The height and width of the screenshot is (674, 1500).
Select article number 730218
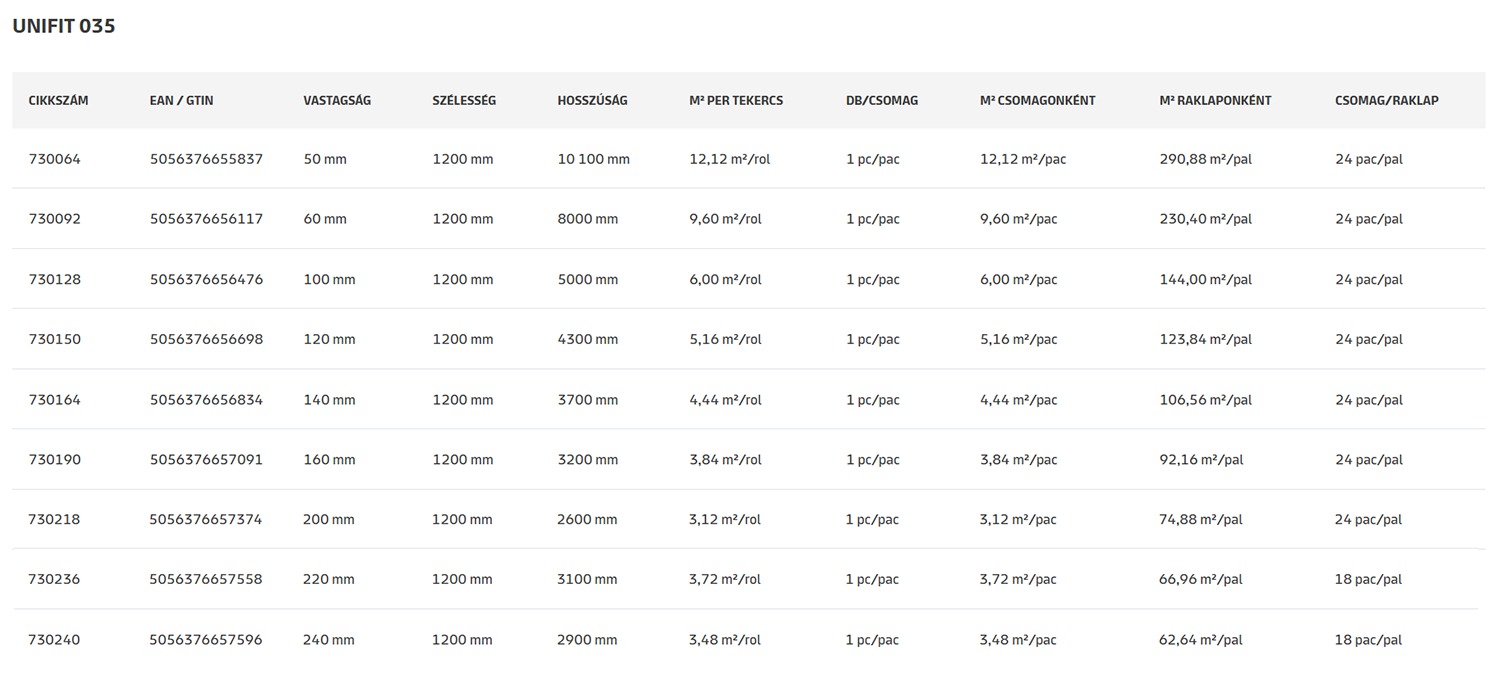[55, 519]
